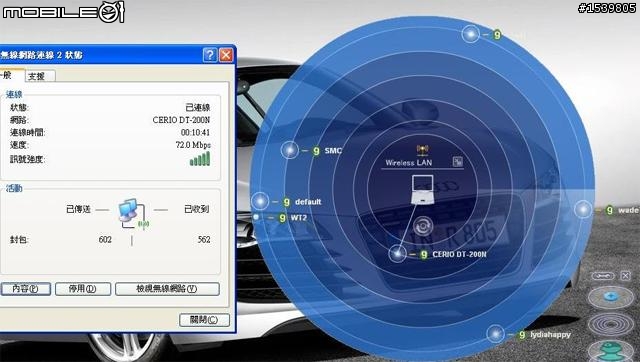The height and width of the screenshot is (362, 640).
Task: Close the radar widget with its X icon
Action: [625, 276]
